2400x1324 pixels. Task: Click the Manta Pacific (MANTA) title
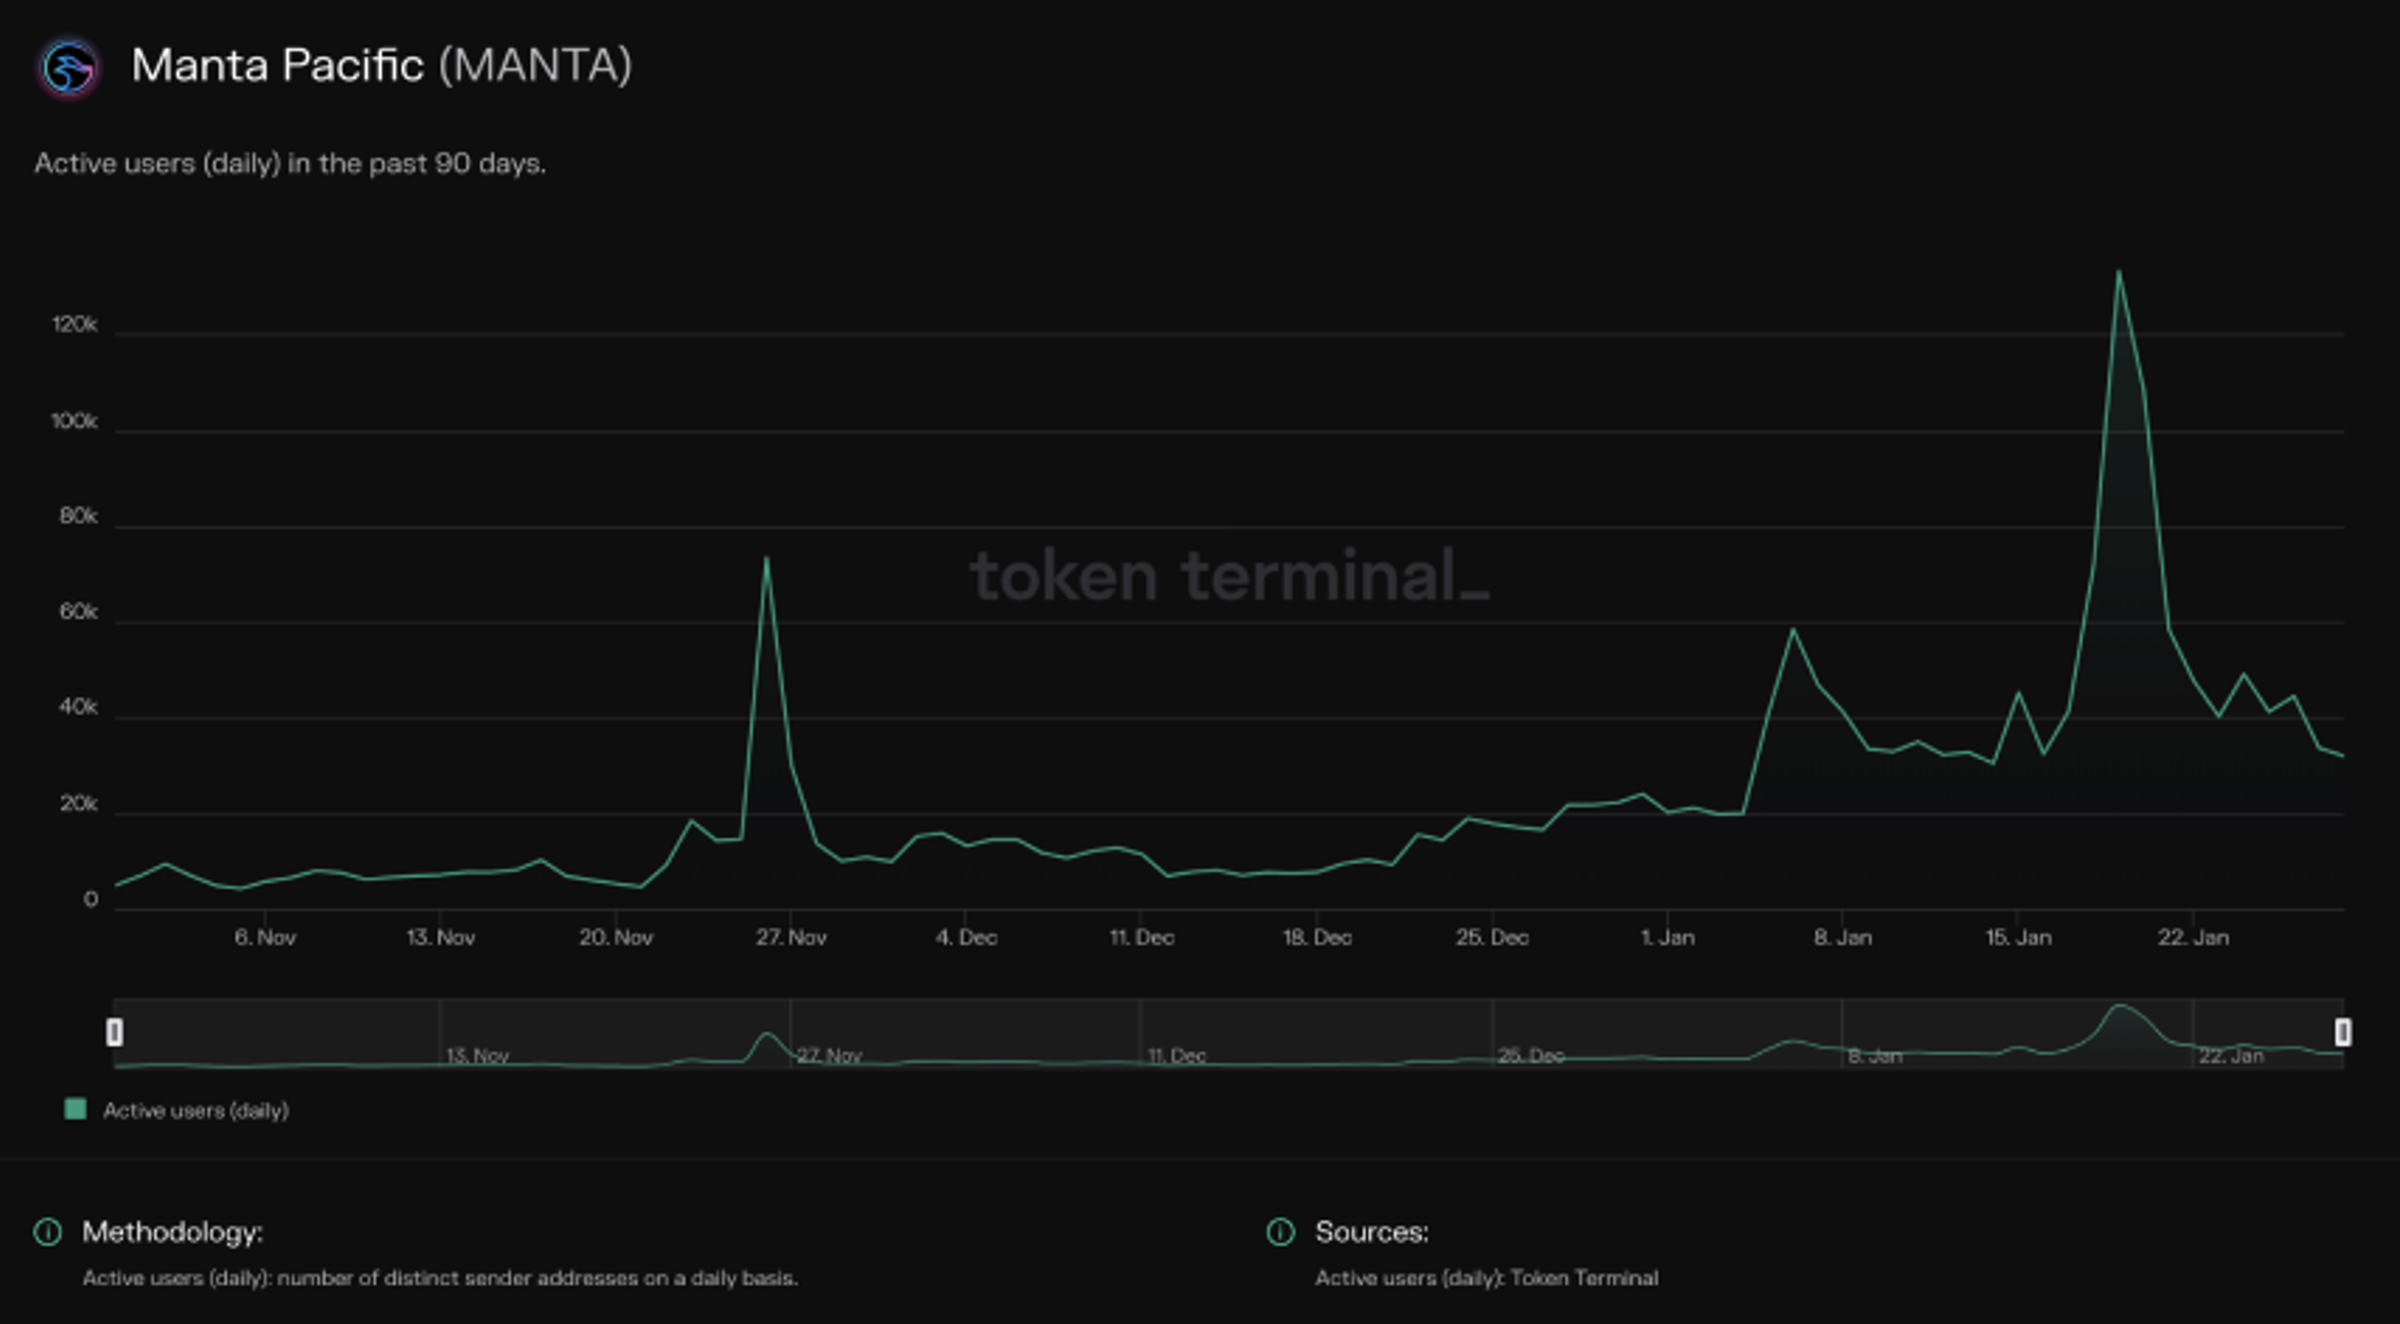383,66
